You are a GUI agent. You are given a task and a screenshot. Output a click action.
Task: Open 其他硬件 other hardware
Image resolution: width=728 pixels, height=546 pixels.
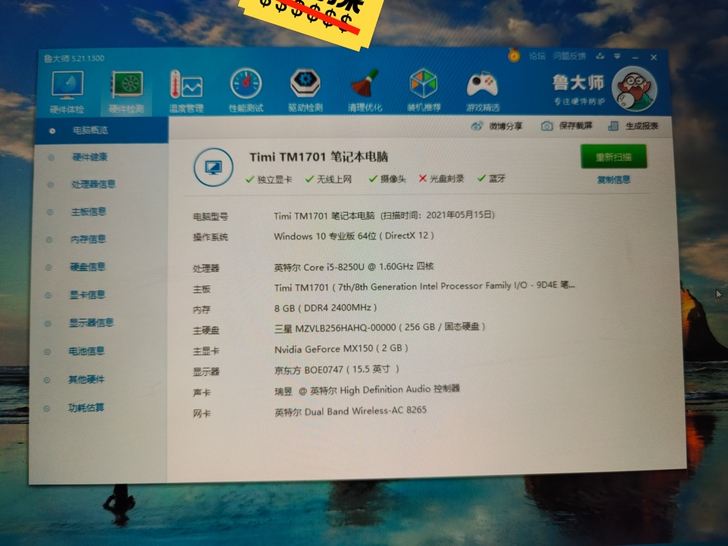[86, 380]
